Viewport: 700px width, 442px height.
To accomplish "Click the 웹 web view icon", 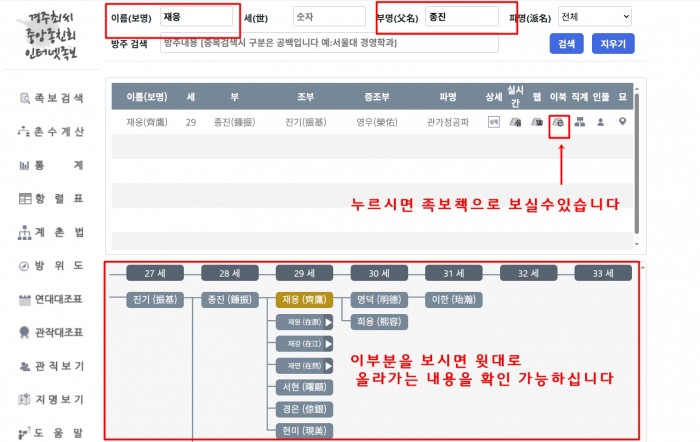I will pyautogui.click(x=537, y=122).
